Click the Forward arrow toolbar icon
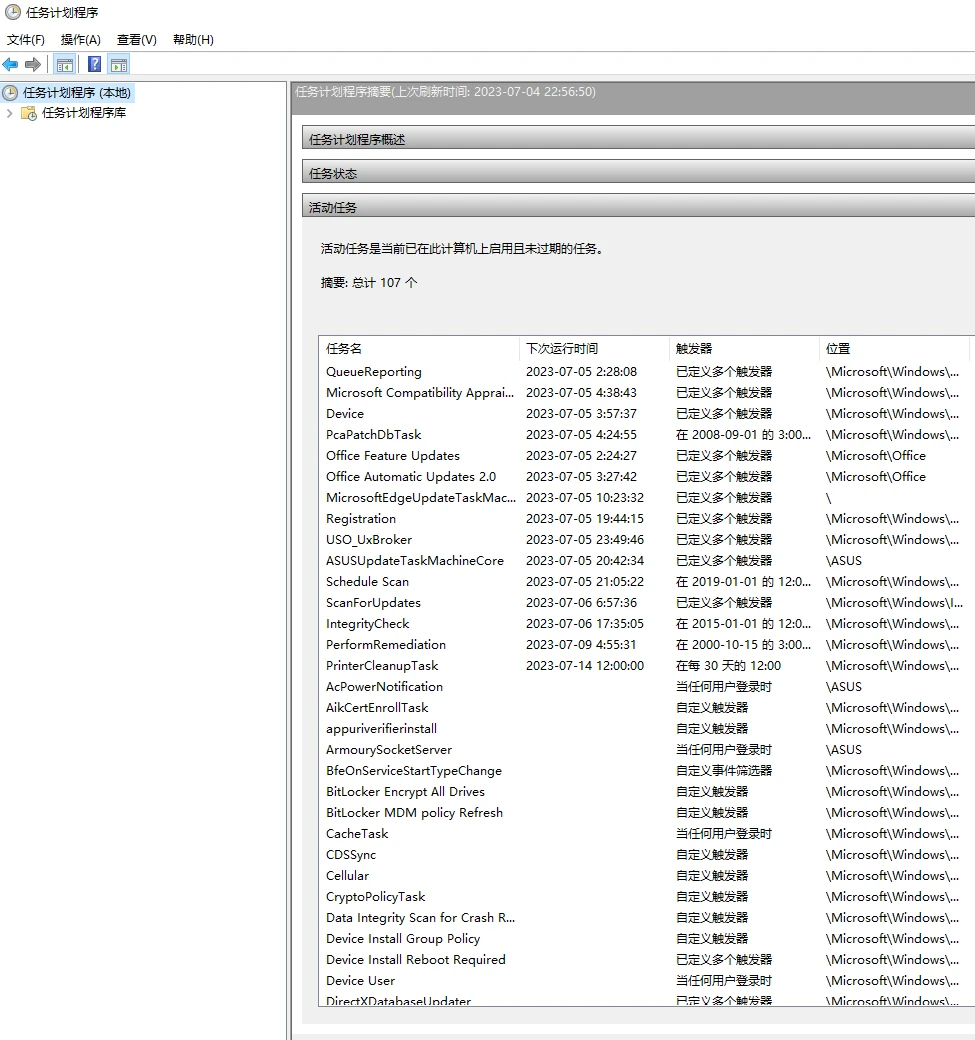 pos(32,64)
